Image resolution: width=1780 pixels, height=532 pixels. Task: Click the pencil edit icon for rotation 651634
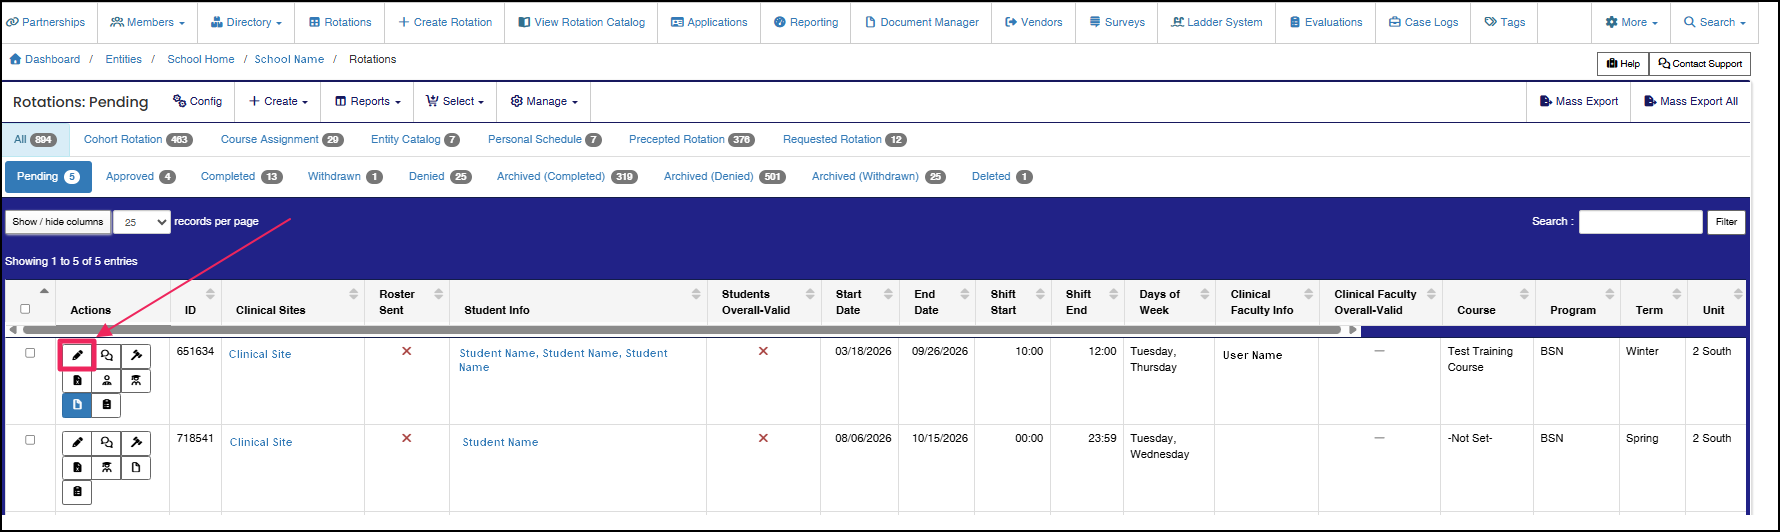[77, 355]
